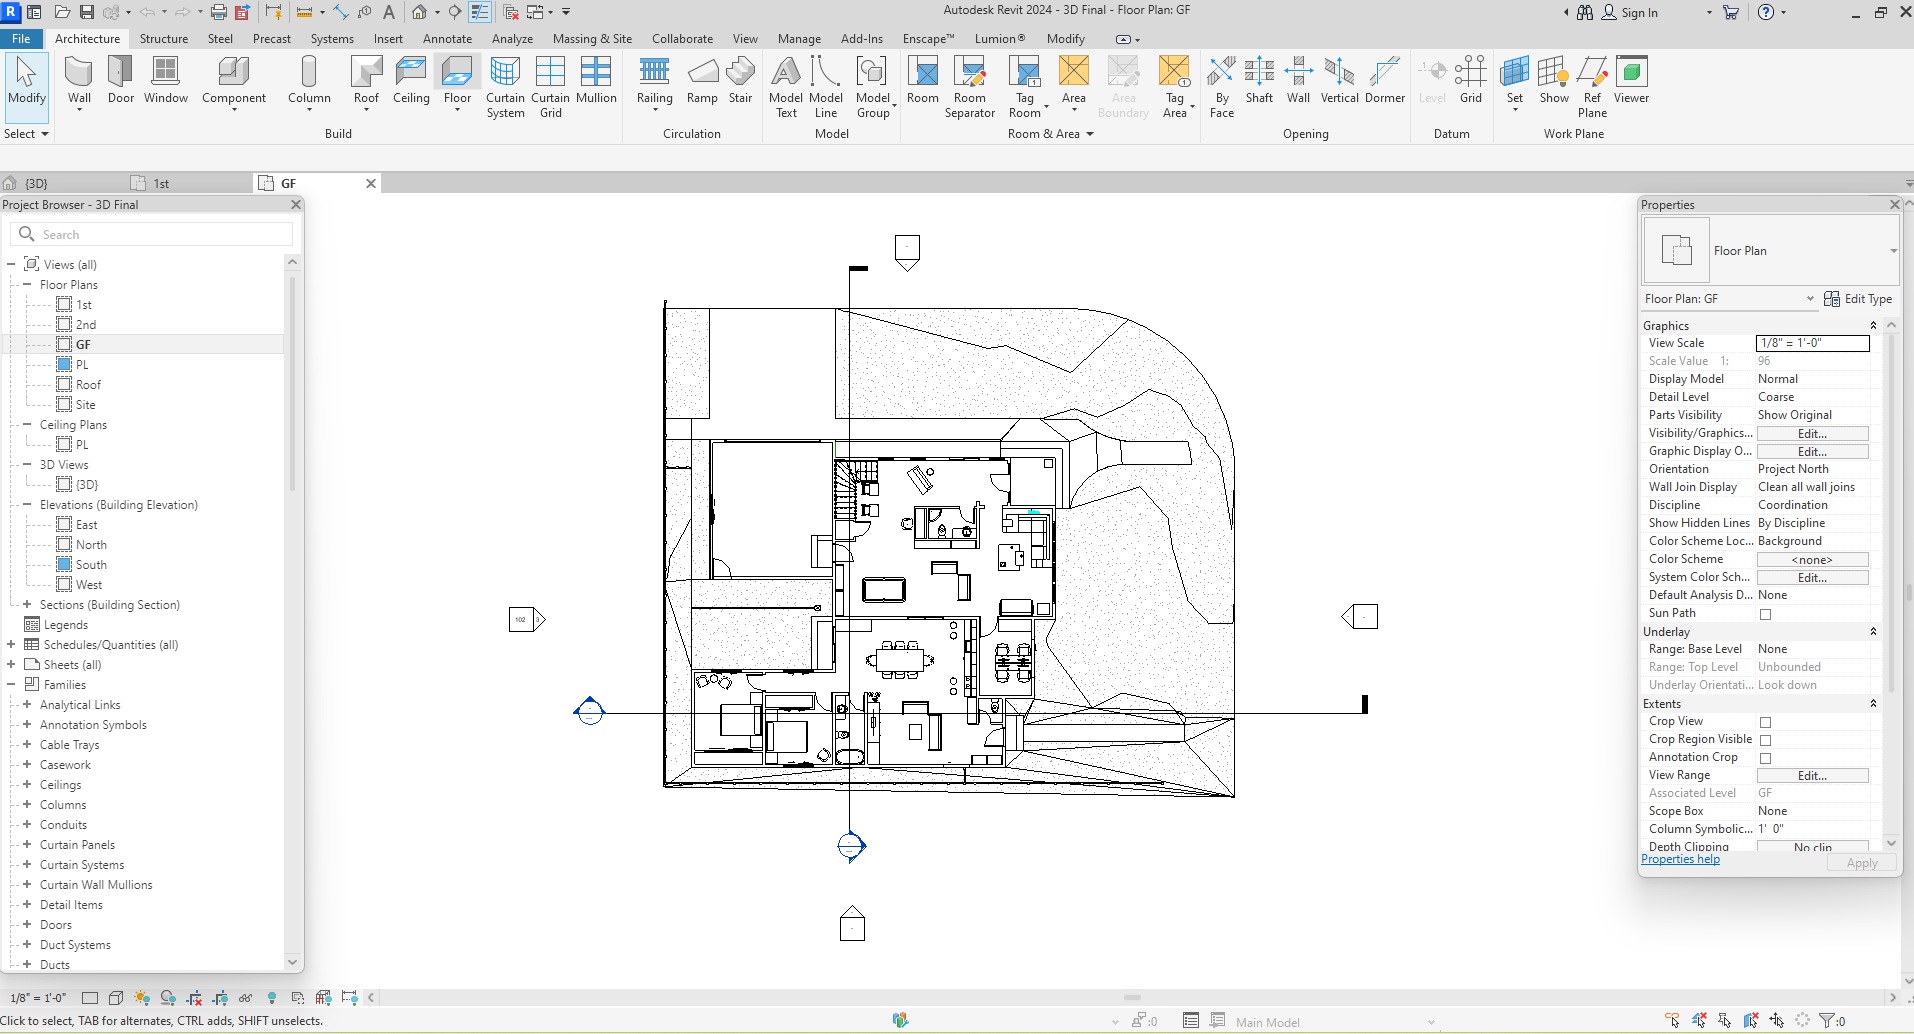1914x1034 pixels.
Task: Start the Stair tool
Action: coord(740,80)
